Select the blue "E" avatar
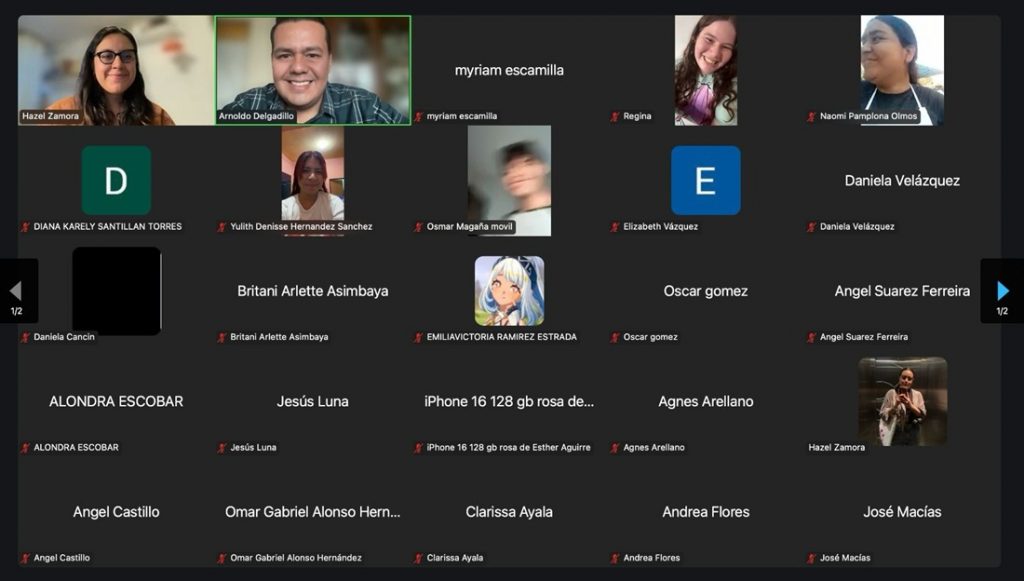Image resolution: width=1024 pixels, height=581 pixels. tap(705, 181)
